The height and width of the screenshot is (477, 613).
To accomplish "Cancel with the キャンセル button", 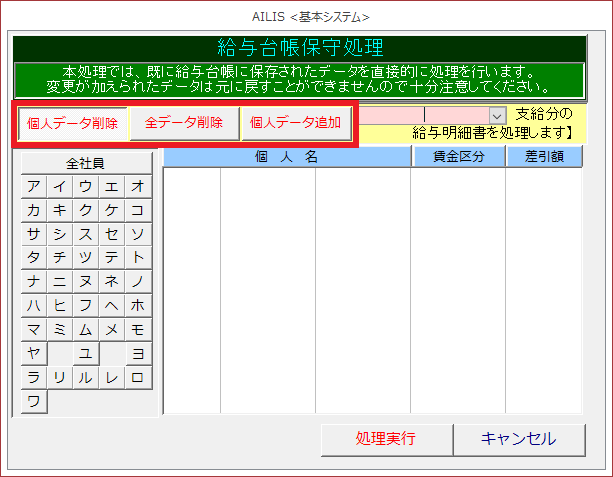I will pyautogui.click(x=518, y=439).
